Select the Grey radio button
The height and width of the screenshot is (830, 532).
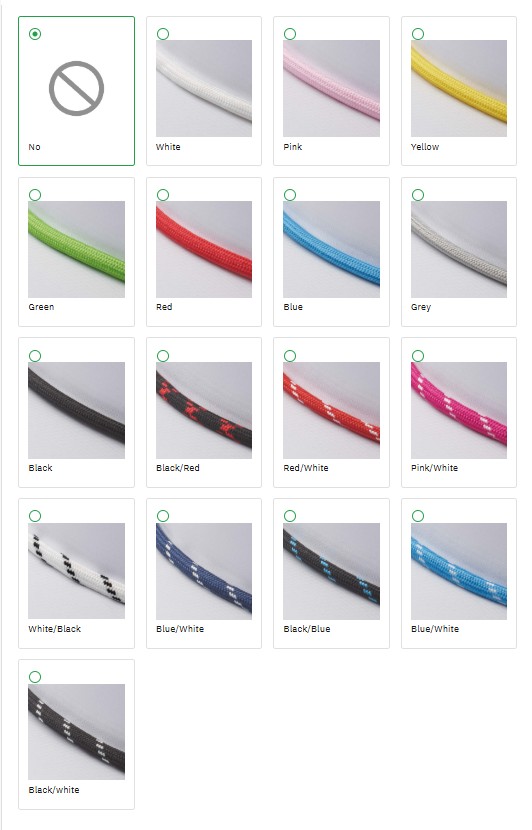pyautogui.click(x=418, y=195)
